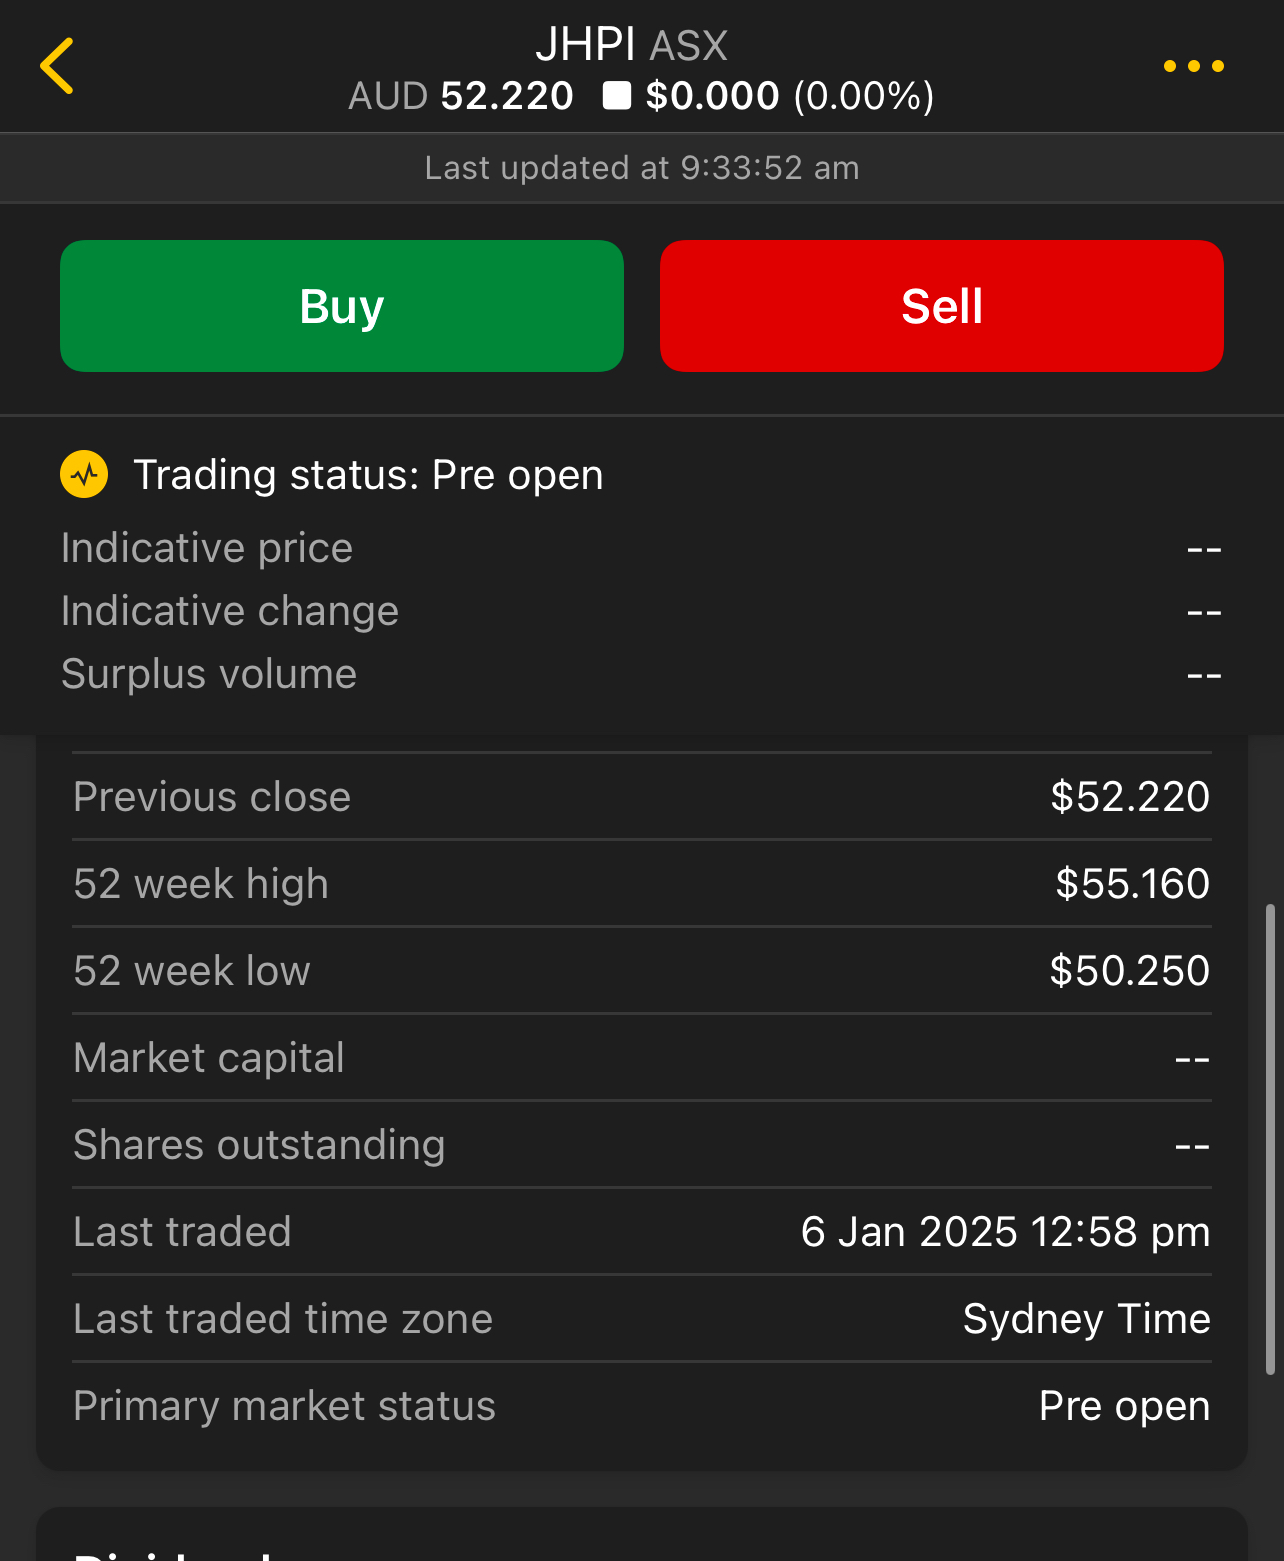Select the Trading status: Pre open heading
The image size is (1284, 1561).
tap(368, 475)
